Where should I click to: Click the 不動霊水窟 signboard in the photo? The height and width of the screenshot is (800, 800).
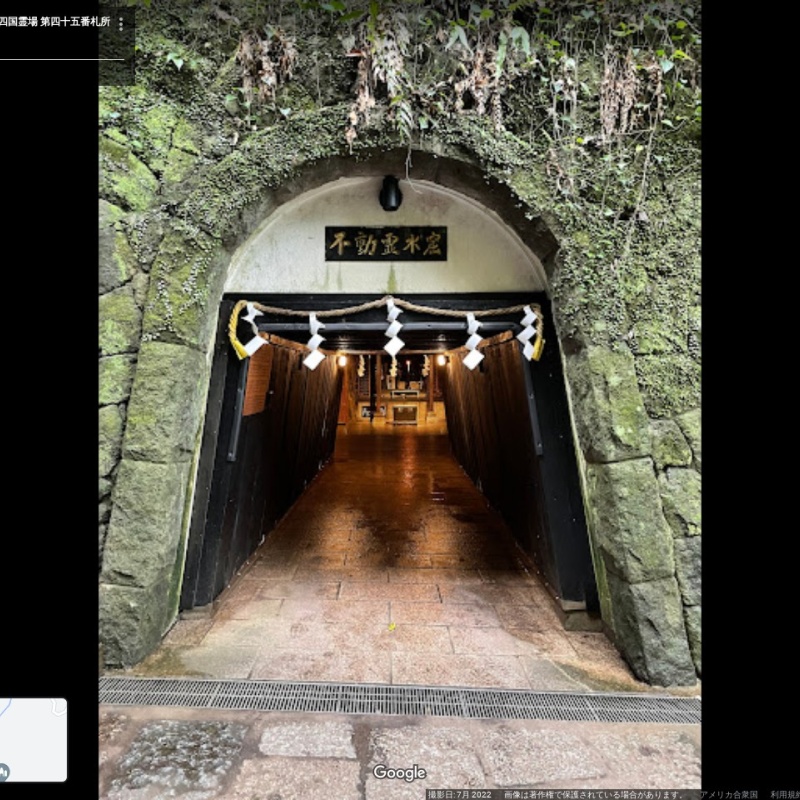point(386,243)
